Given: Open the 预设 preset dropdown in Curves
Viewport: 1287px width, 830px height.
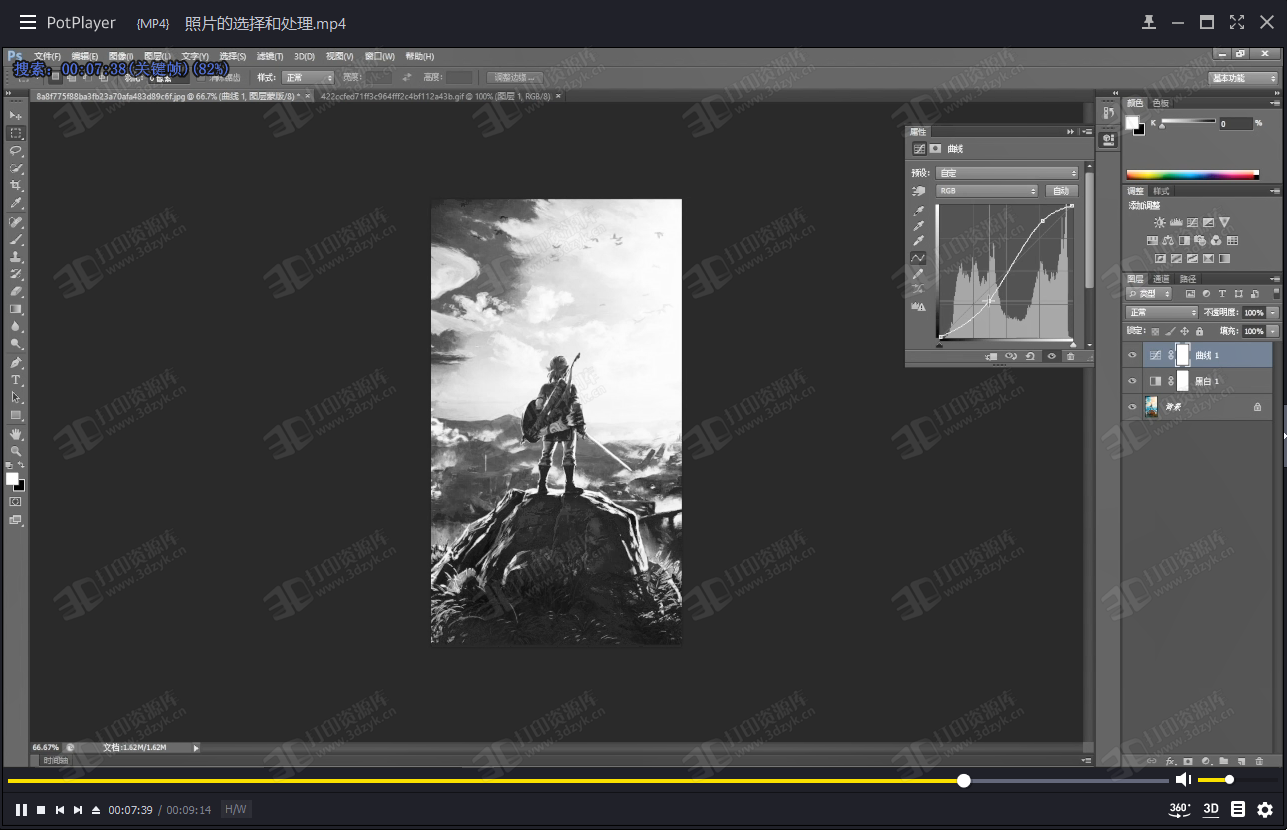Looking at the screenshot, I should point(1007,173).
